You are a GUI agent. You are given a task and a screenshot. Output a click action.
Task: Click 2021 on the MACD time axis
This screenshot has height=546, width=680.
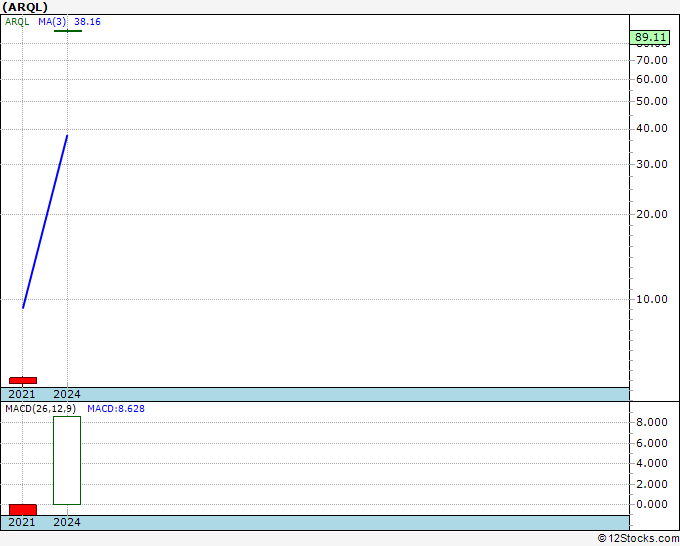(x=22, y=522)
